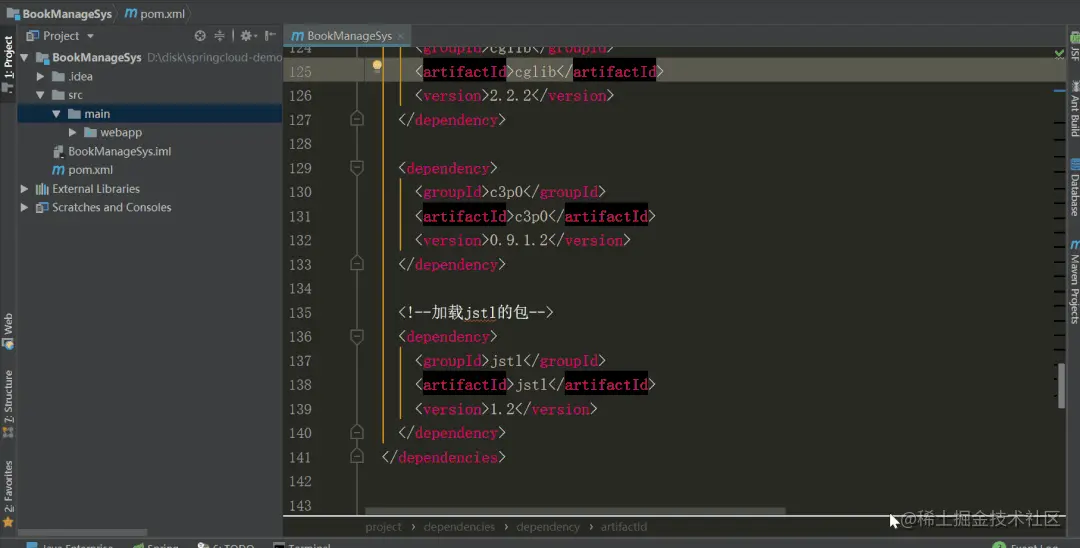Image resolution: width=1080 pixels, height=548 pixels.
Task: Click the 'dependencies' breadcrumb
Action: click(459, 527)
